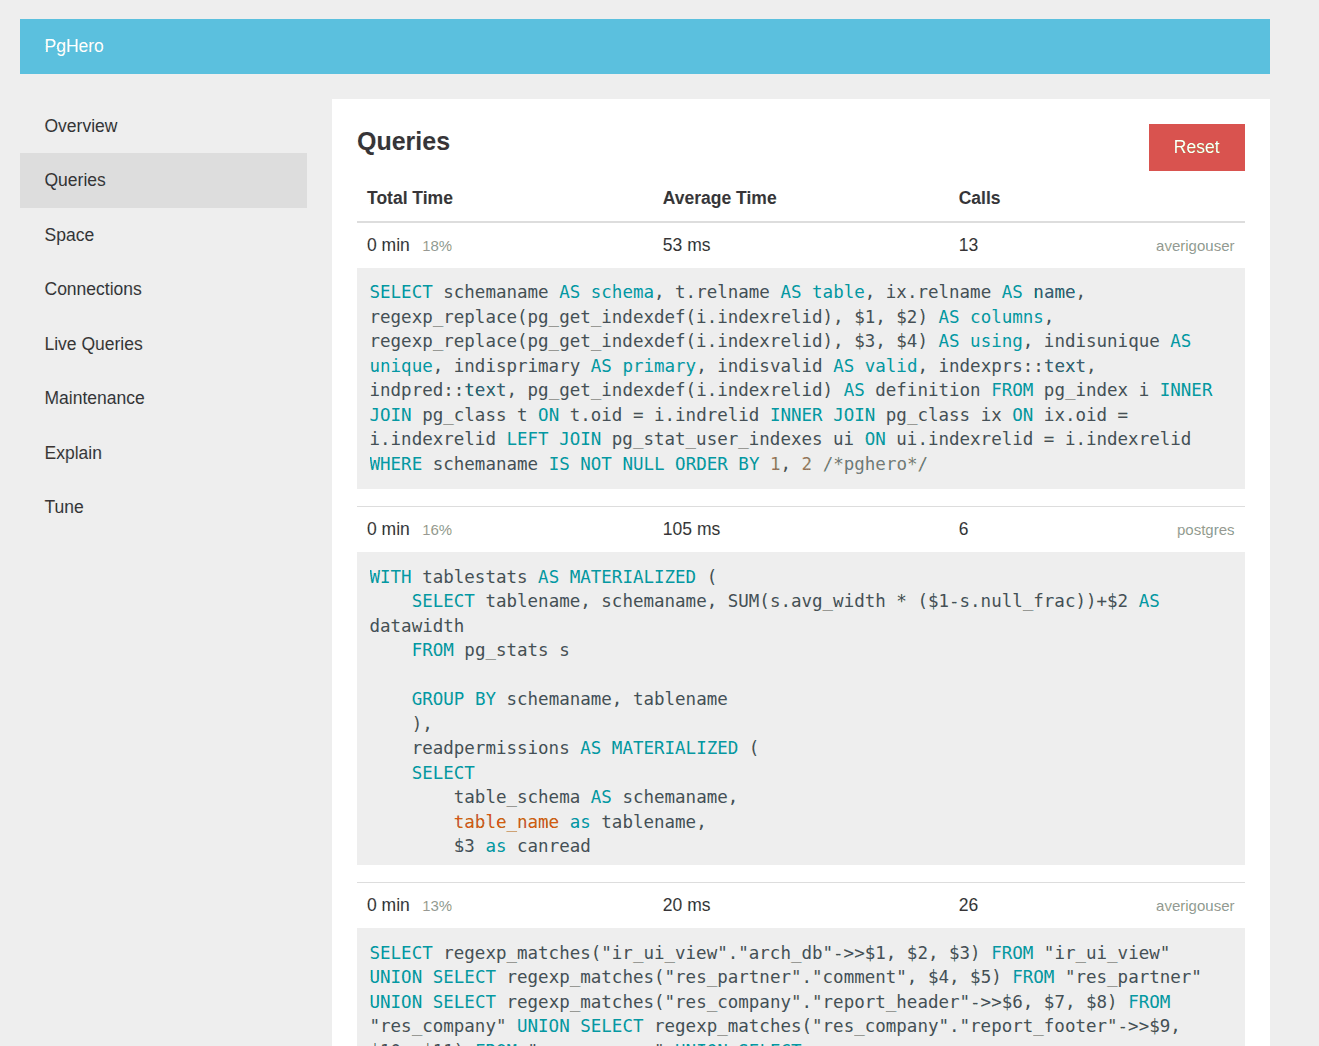
Task: Click the 105 ms average time value
Action: [x=691, y=529]
